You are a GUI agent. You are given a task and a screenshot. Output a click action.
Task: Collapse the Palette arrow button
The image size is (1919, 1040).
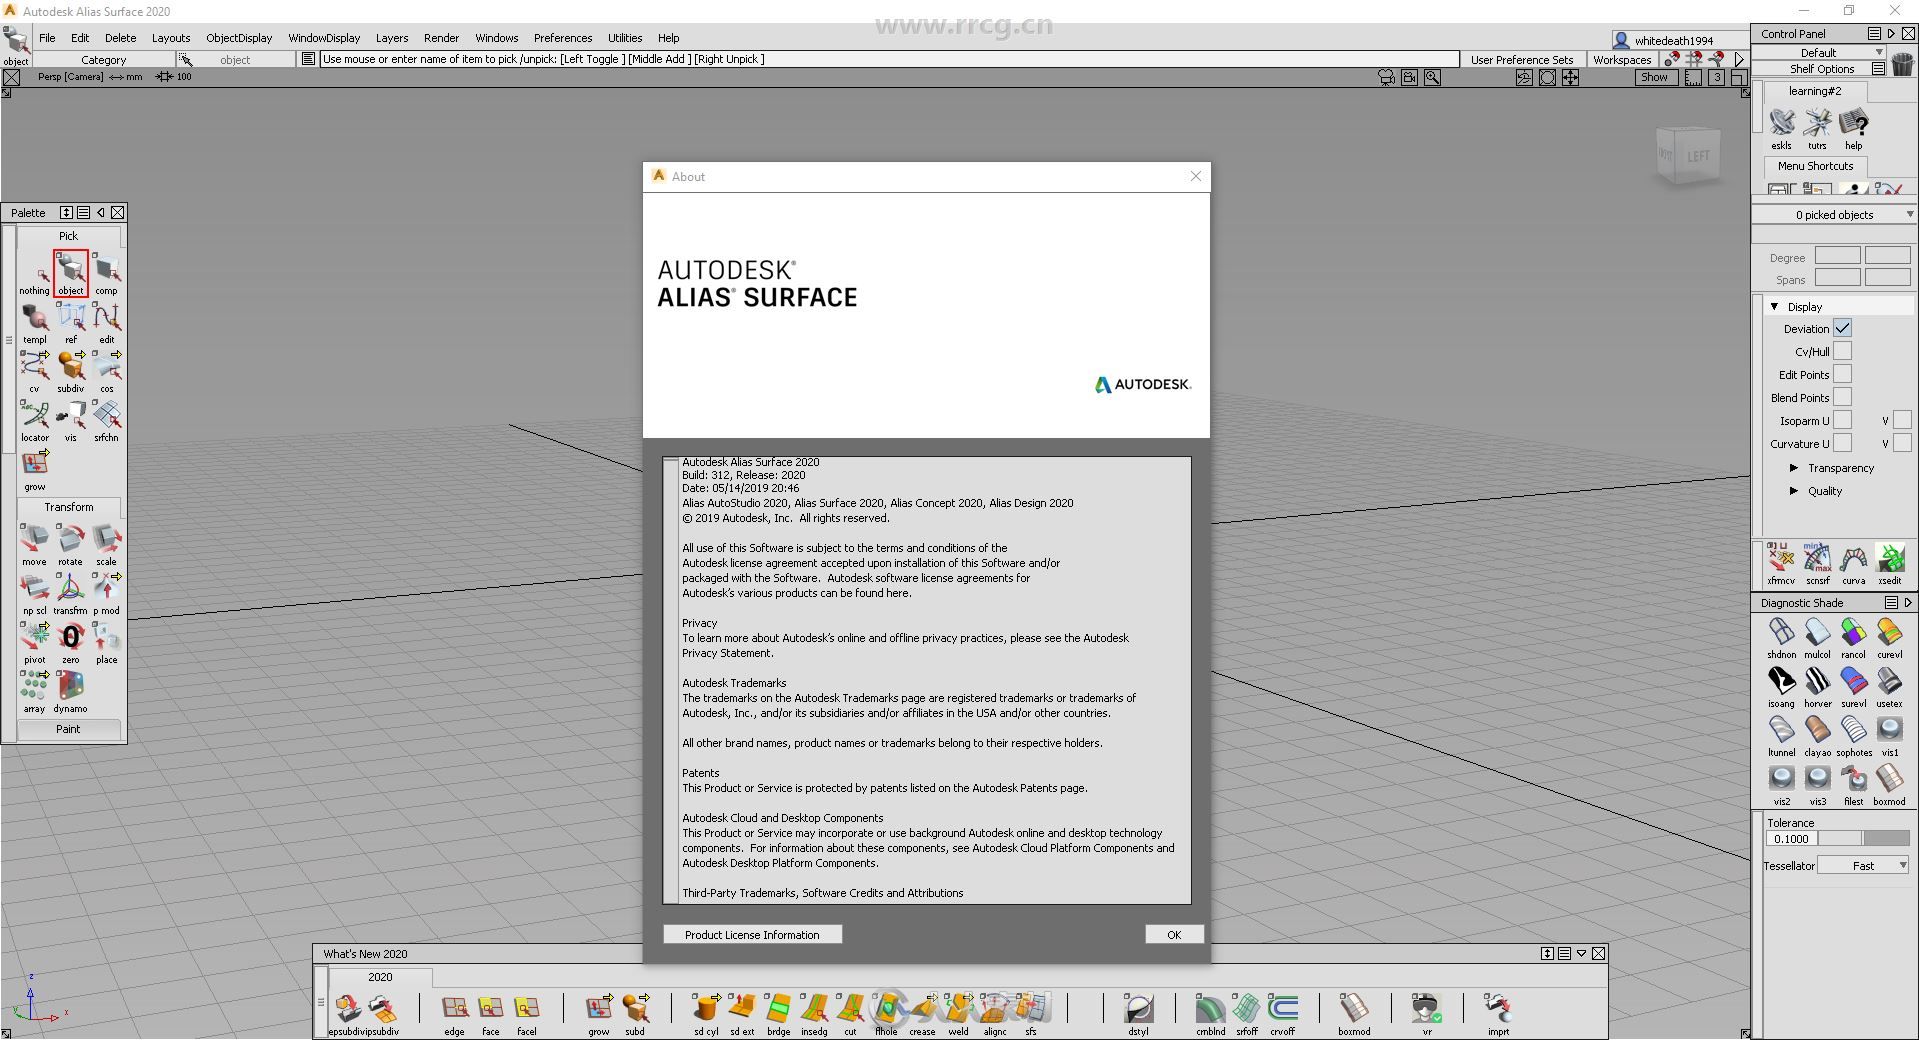pos(100,212)
